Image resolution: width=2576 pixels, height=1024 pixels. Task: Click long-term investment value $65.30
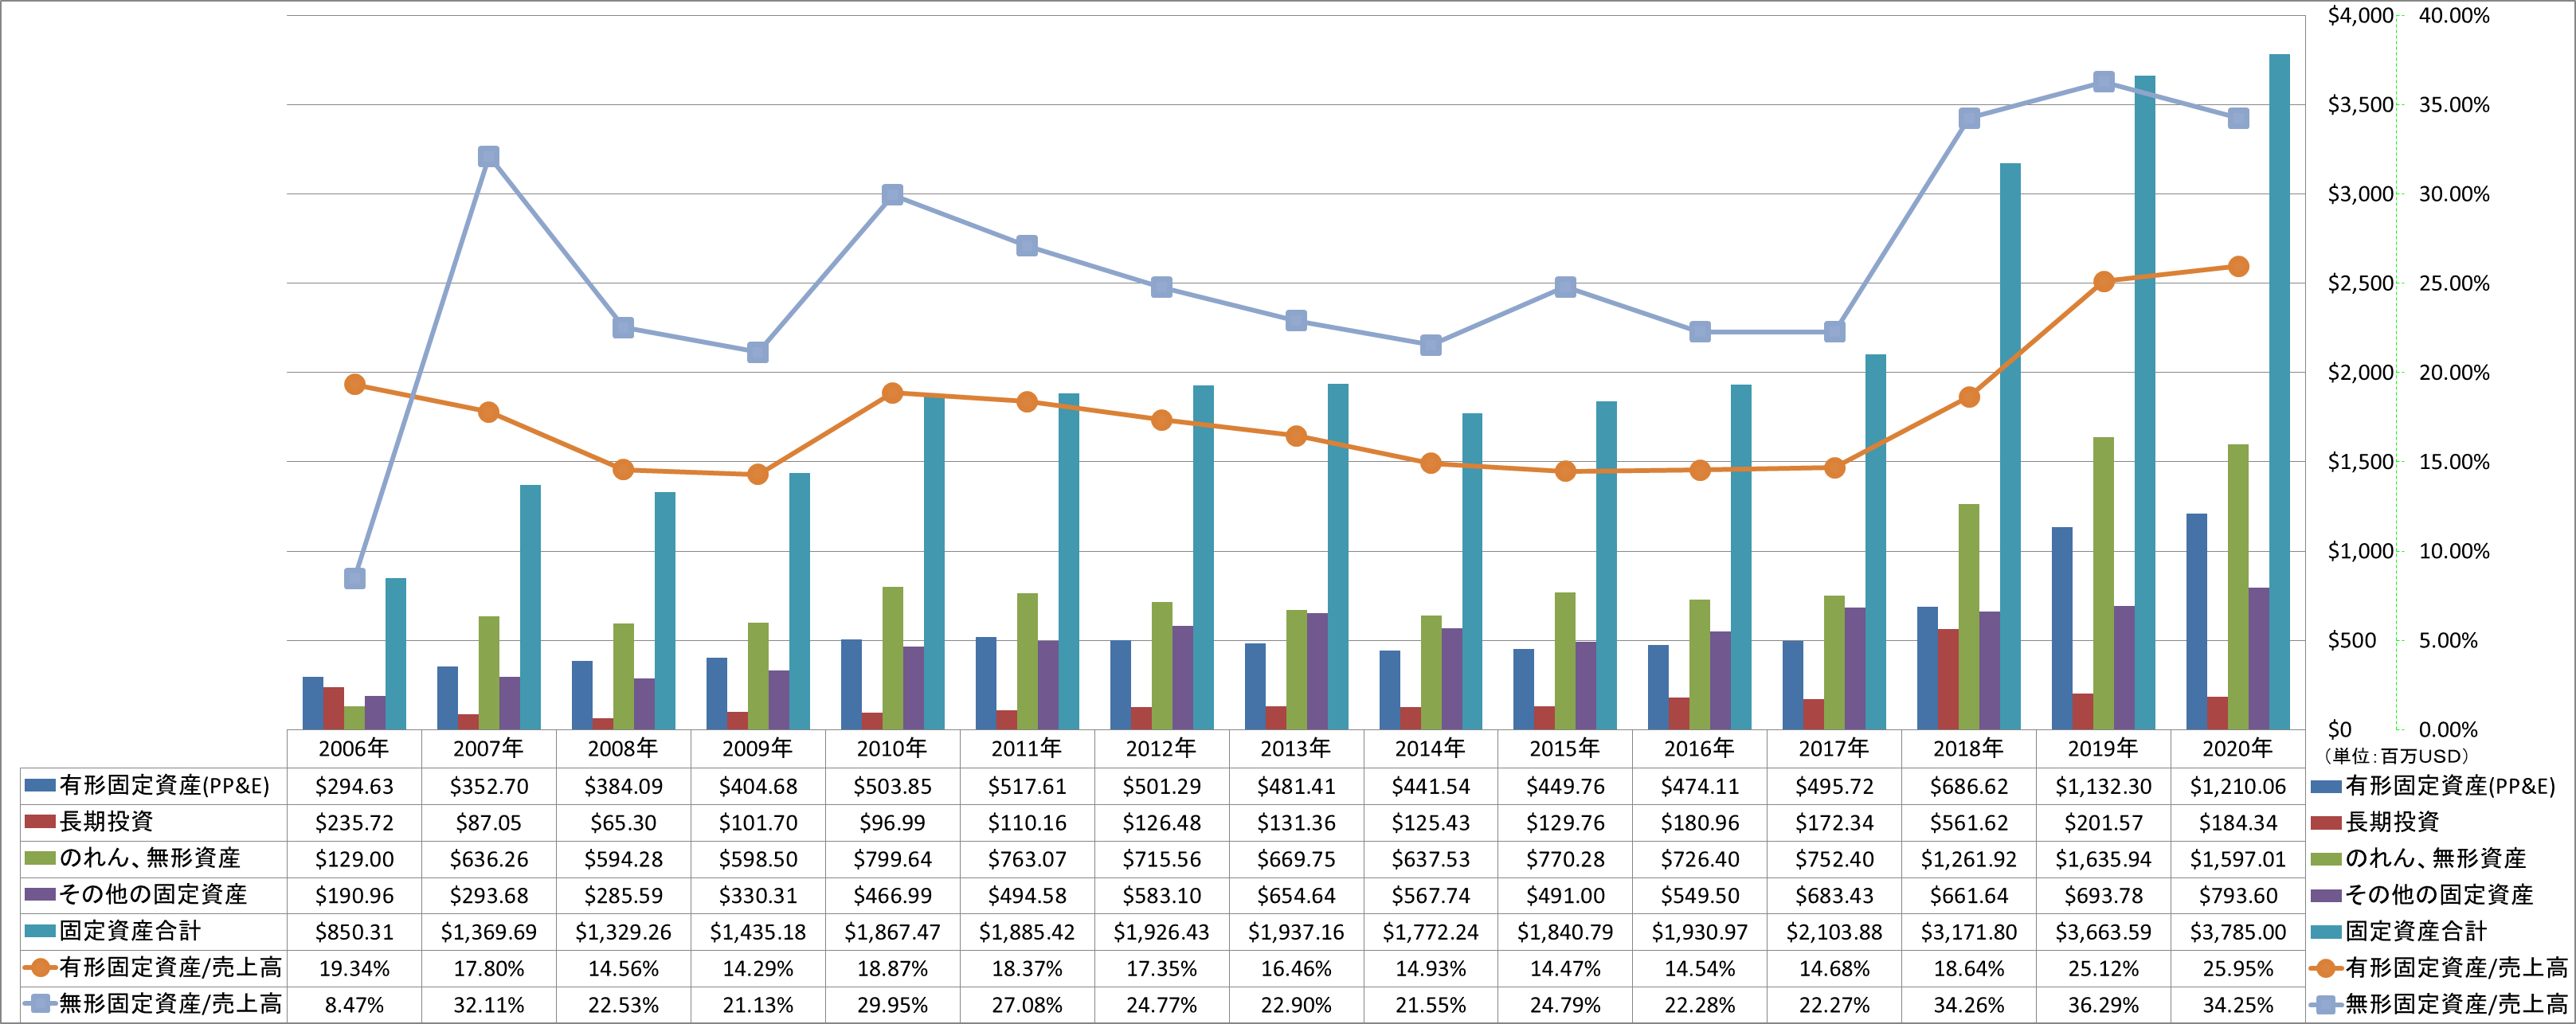pos(623,823)
